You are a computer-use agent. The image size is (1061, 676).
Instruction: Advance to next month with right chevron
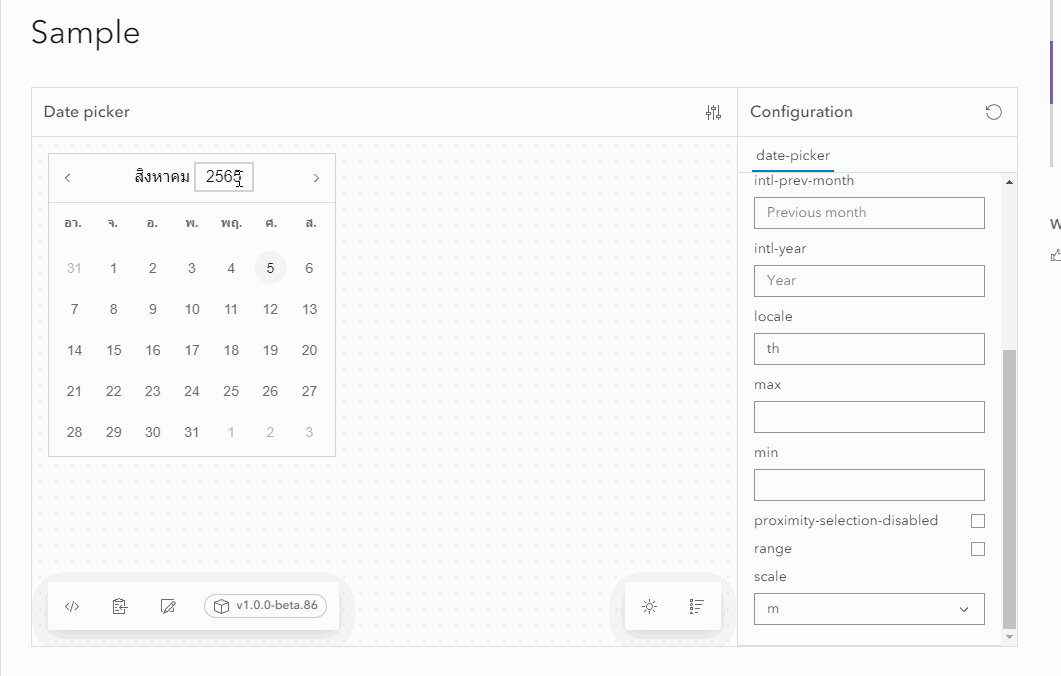(317, 177)
